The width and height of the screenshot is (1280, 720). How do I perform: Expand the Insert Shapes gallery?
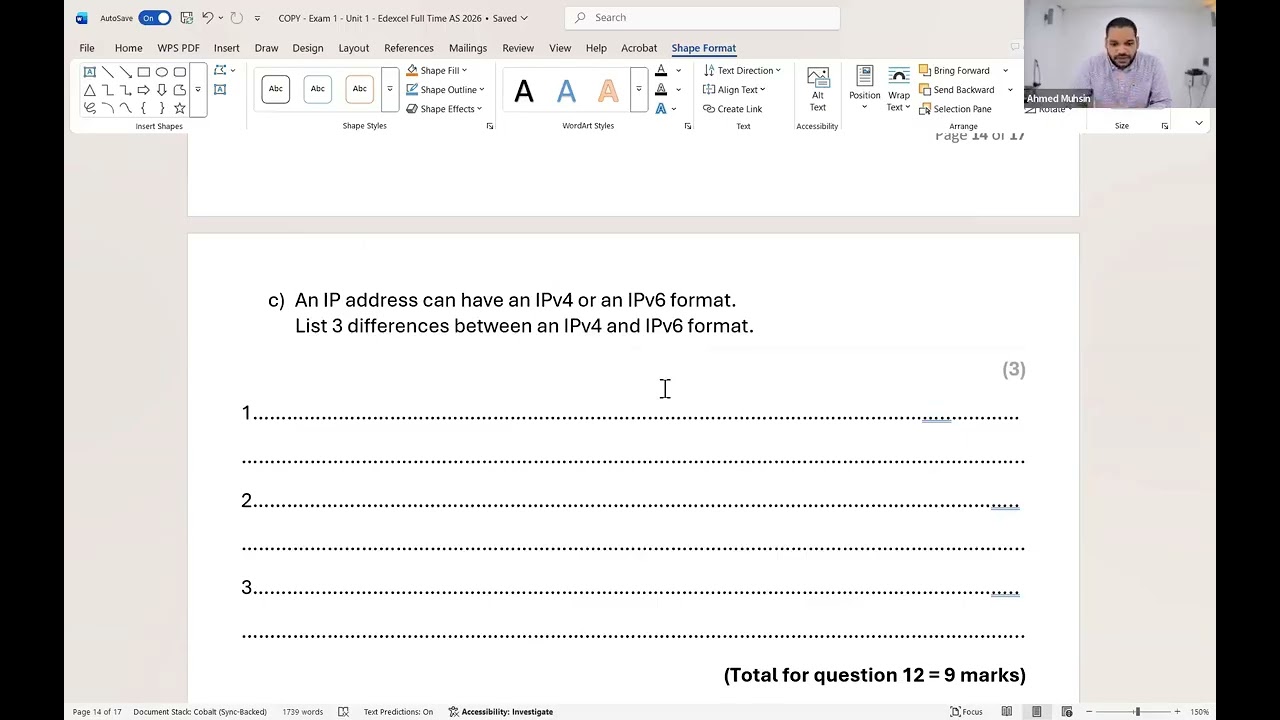(x=198, y=90)
